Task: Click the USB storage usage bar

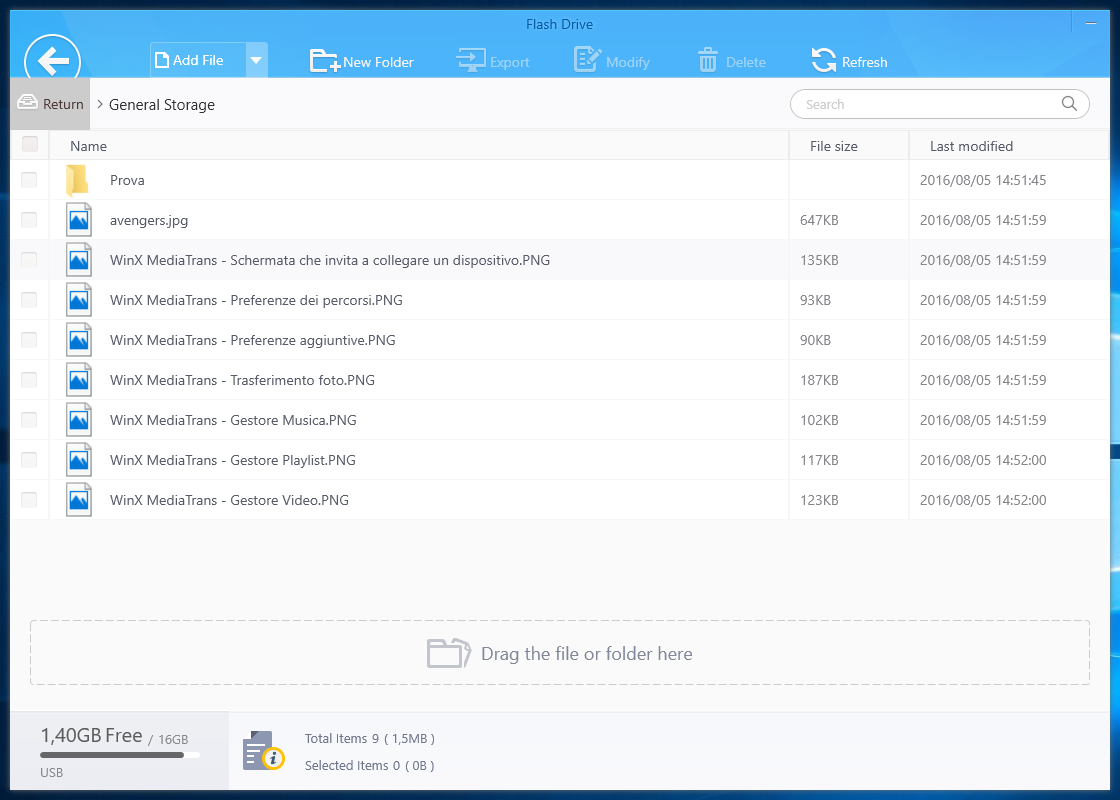Action: pos(119,755)
